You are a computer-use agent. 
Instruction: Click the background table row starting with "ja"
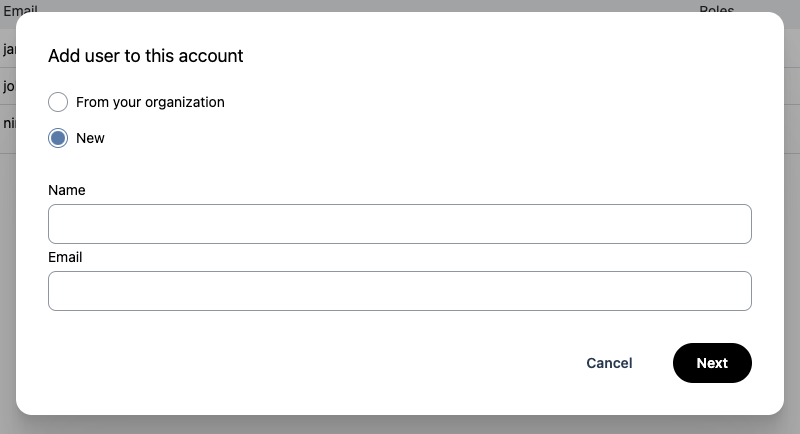point(7,48)
